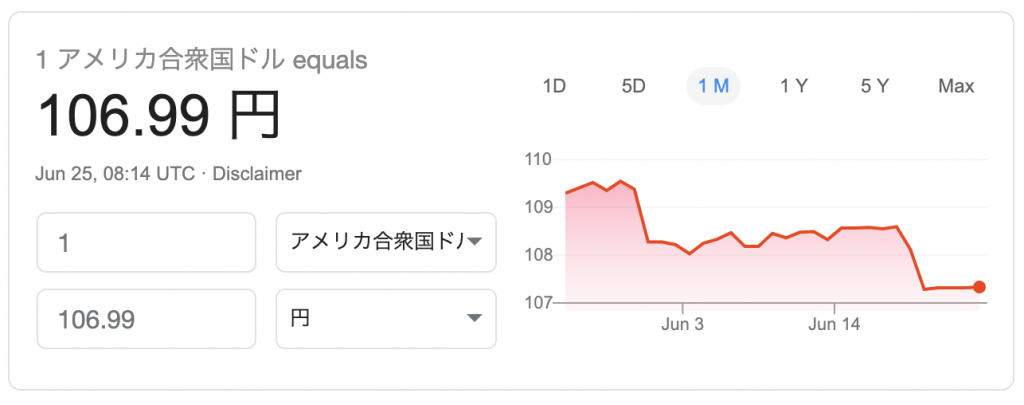Open the 円 target currency dropdown

coord(386,319)
